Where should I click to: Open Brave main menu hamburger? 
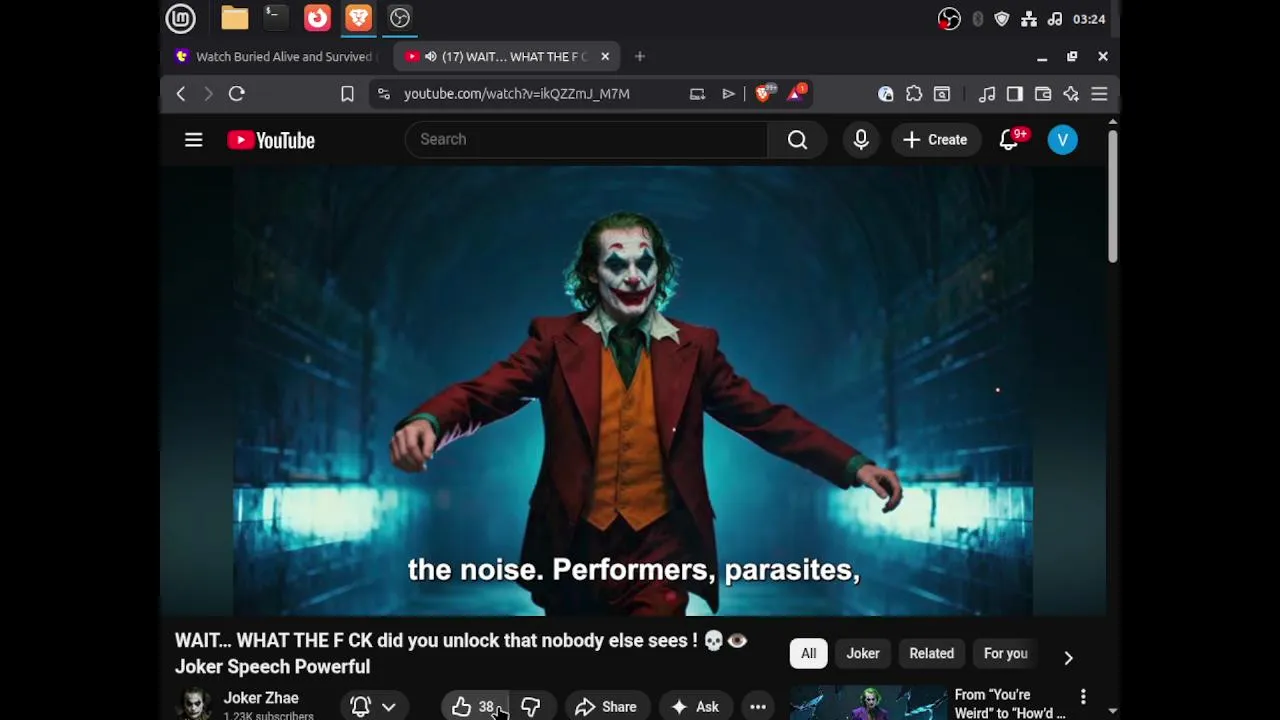click(x=1099, y=93)
